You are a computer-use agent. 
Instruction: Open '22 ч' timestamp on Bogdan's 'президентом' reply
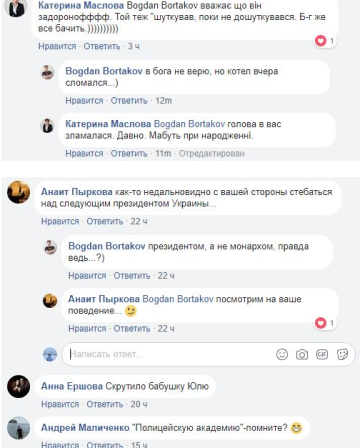166,276
